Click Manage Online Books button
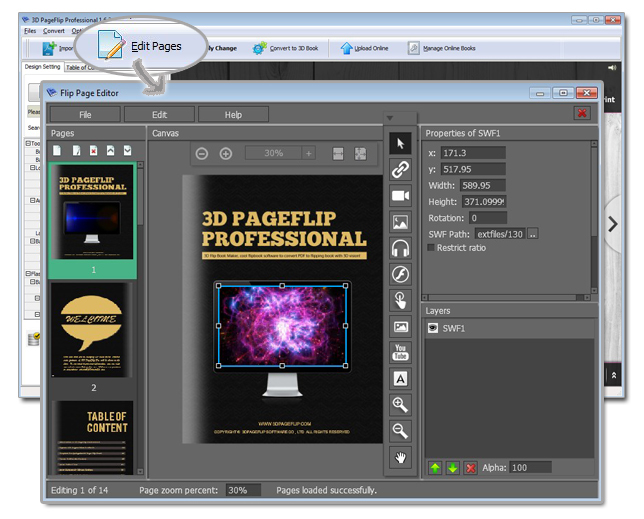This screenshot has width=644, height=519. (442, 48)
